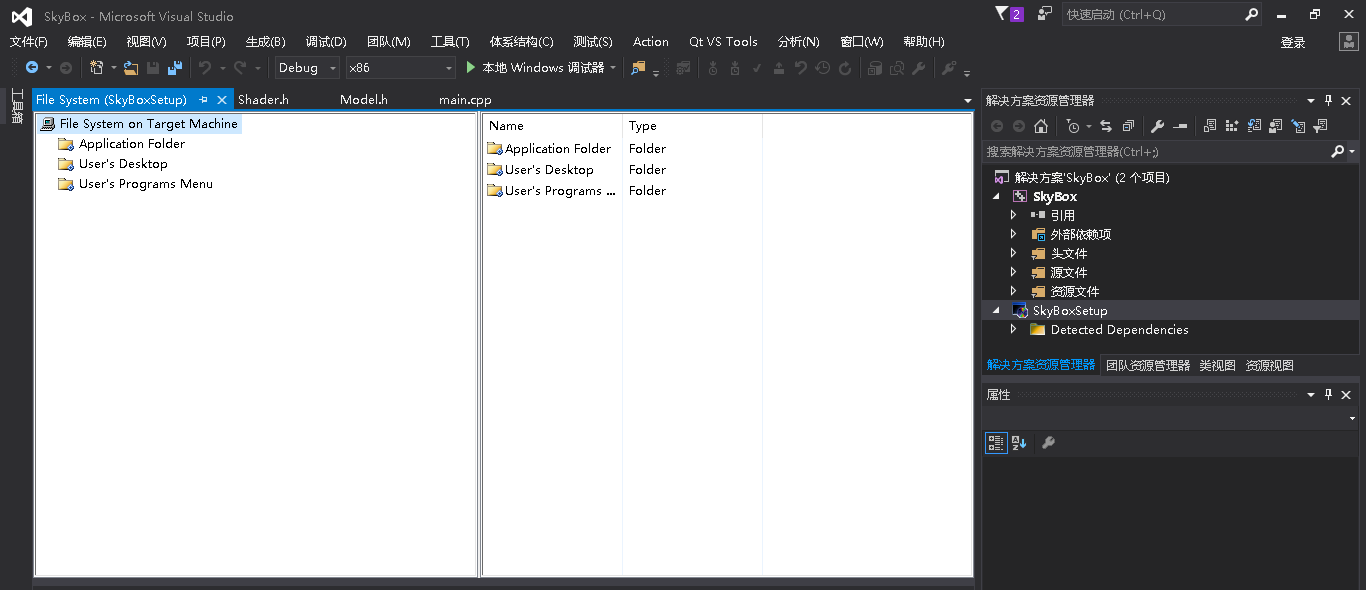Click the Navigate Backward arrow in main toolbar

(x=32, y=67)
